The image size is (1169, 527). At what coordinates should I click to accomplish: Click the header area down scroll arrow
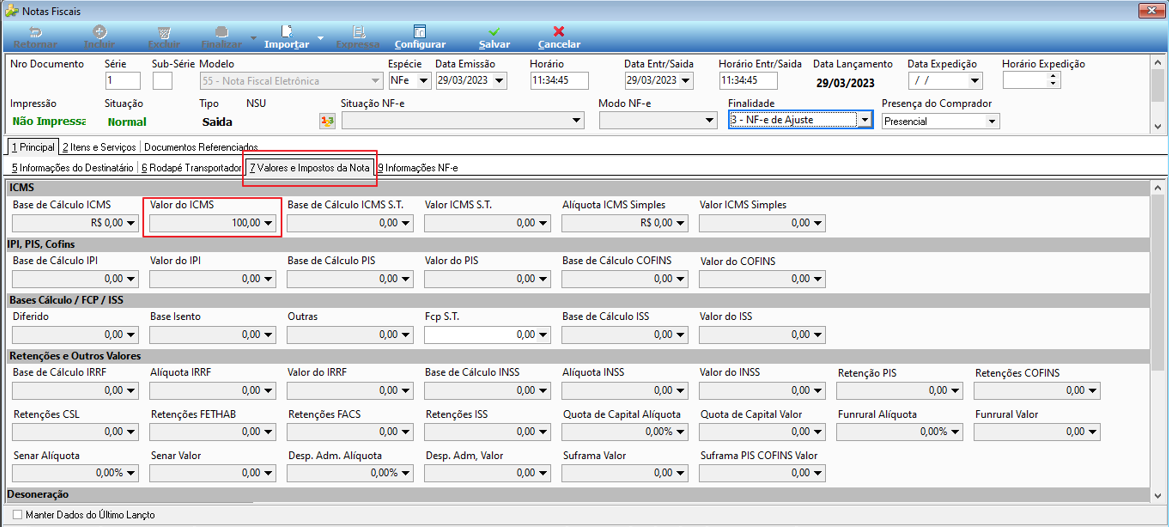(1156, 127)
